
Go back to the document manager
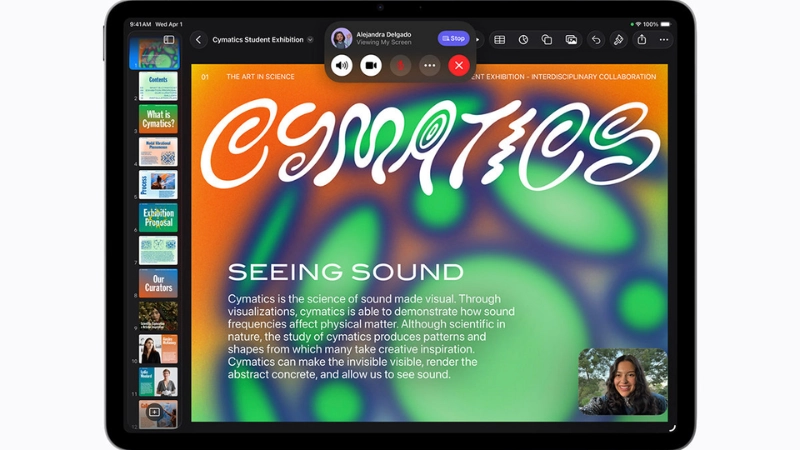[198, 40]
